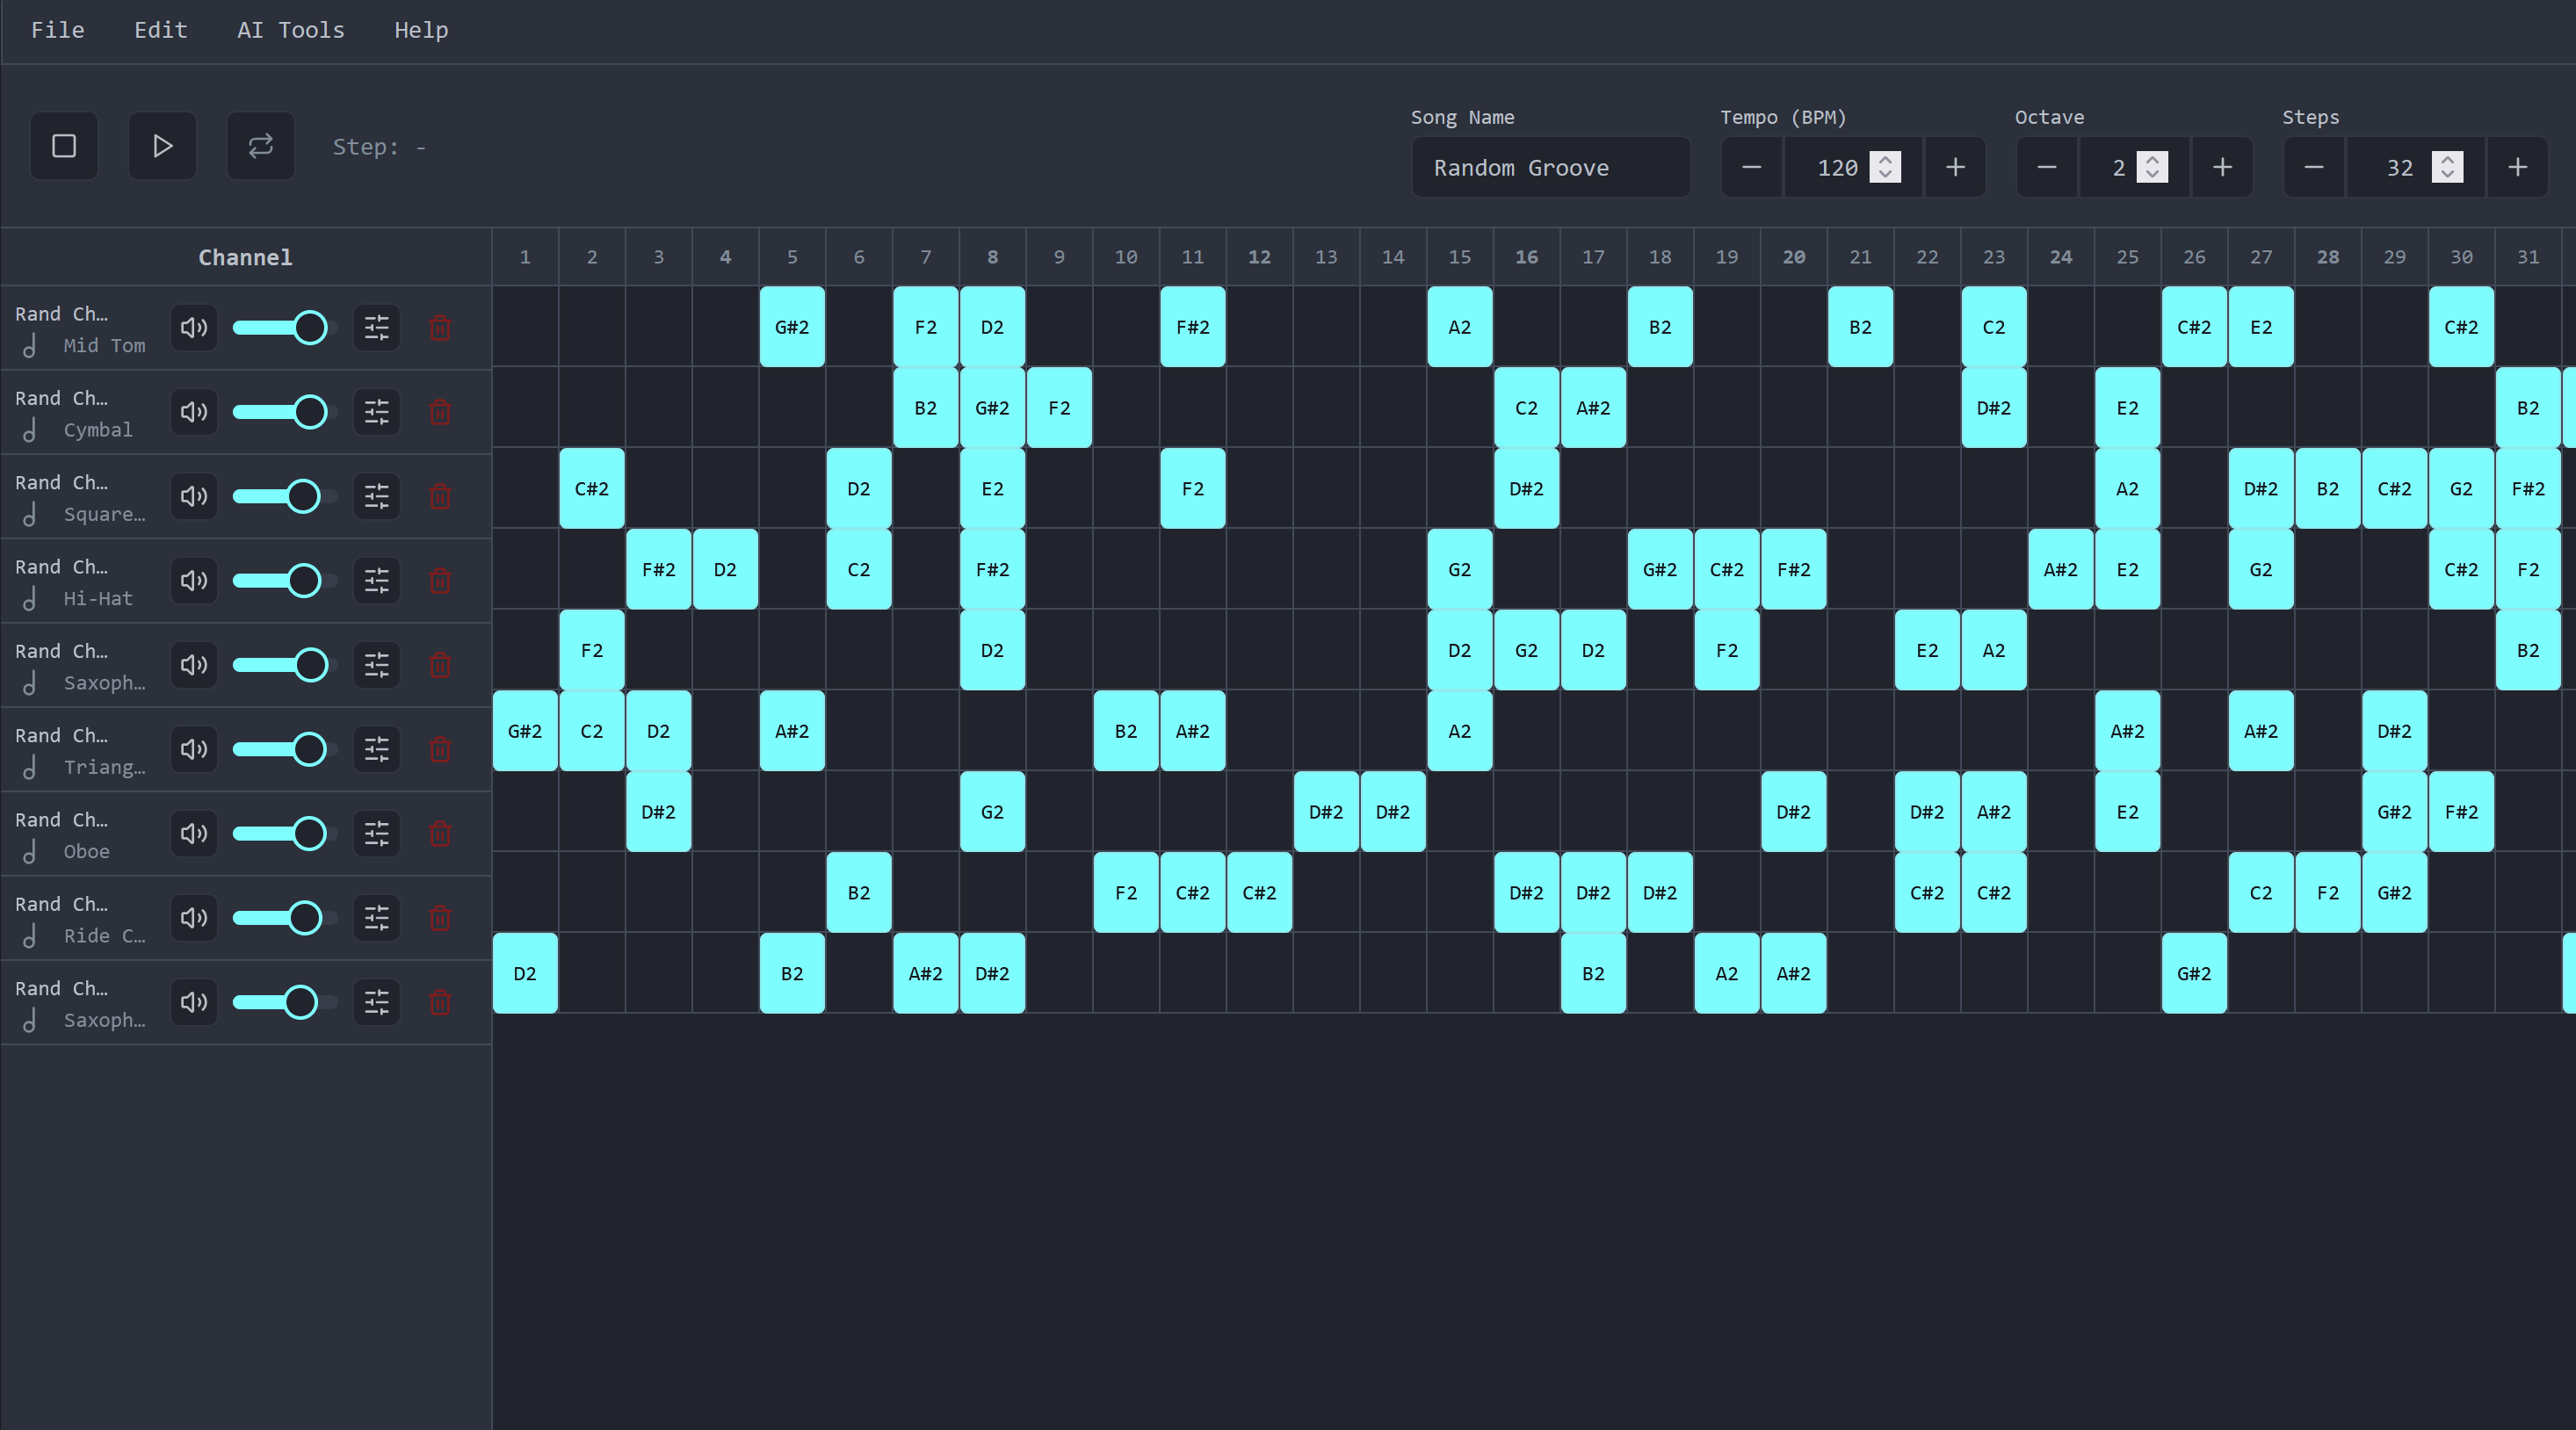
Task: Delete the Cymbal channel with trash icon
Action: [x=440, y=412]
